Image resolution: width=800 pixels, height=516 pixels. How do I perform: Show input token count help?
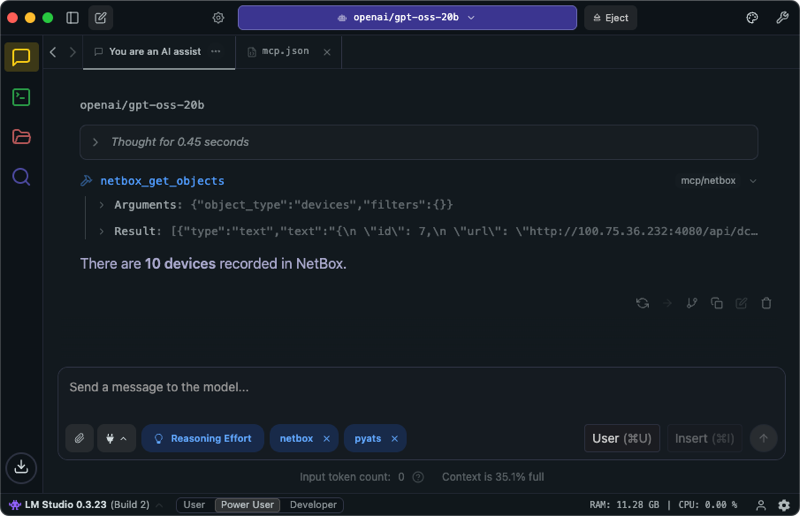tap(418, 477)
